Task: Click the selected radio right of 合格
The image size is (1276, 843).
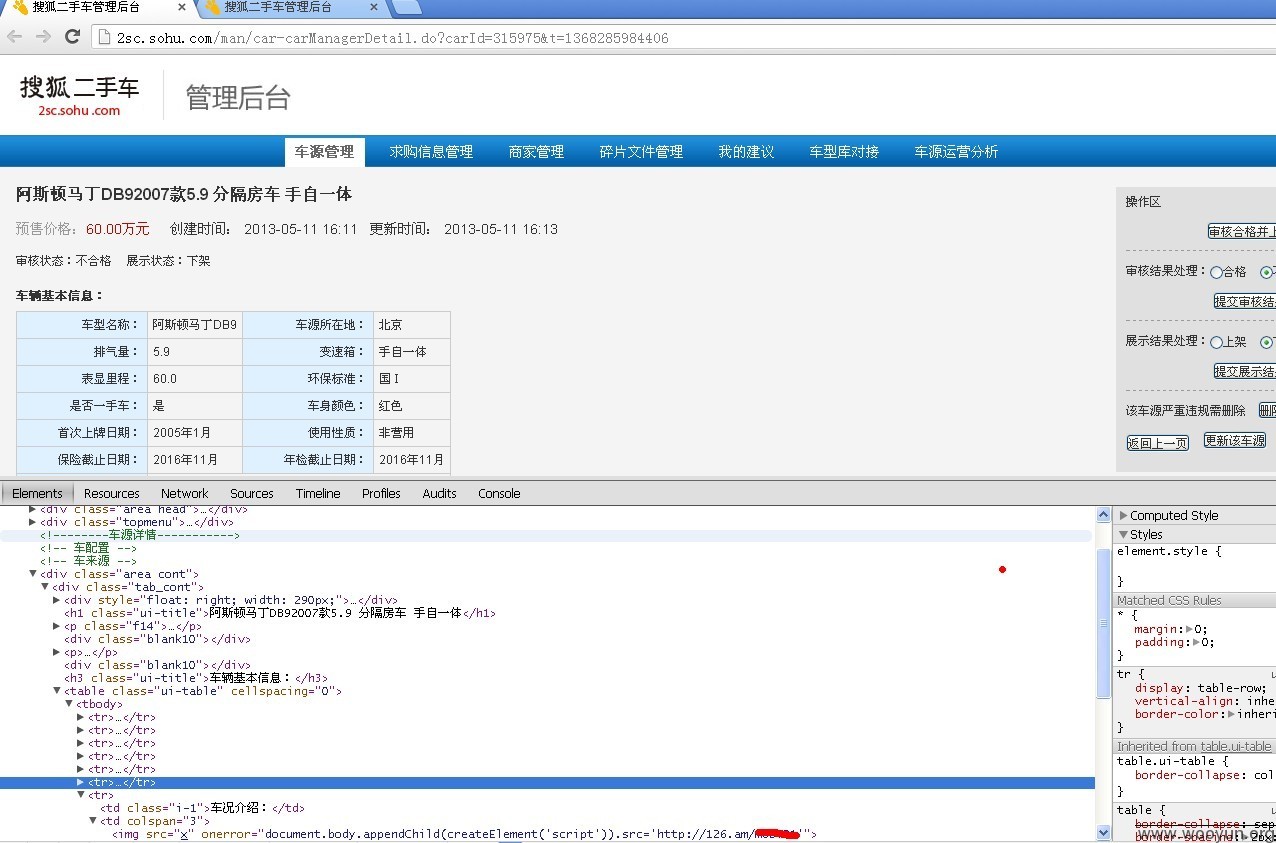Action: (1267, 272)
